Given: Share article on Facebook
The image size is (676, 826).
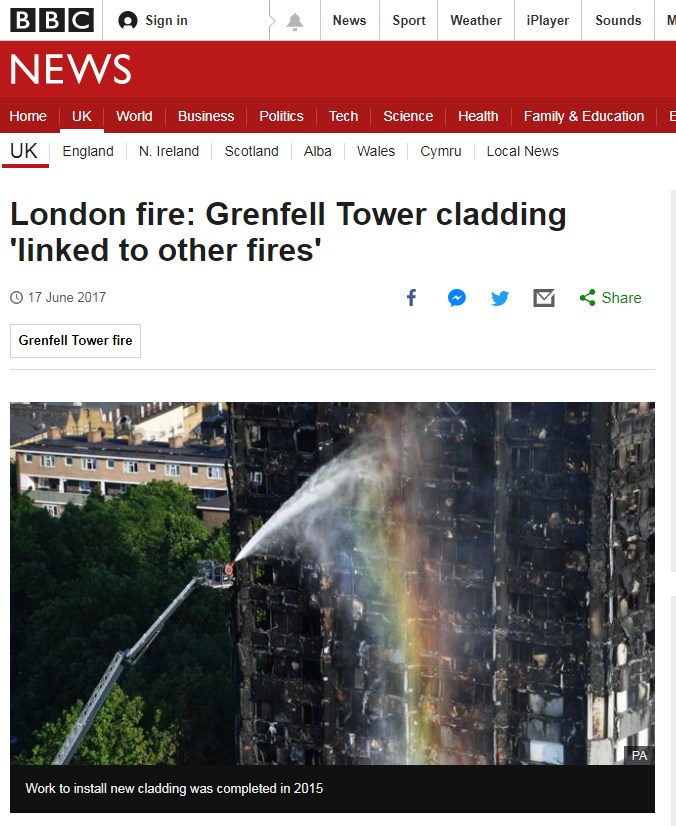Looking at the screenshot, I should 412,298.
